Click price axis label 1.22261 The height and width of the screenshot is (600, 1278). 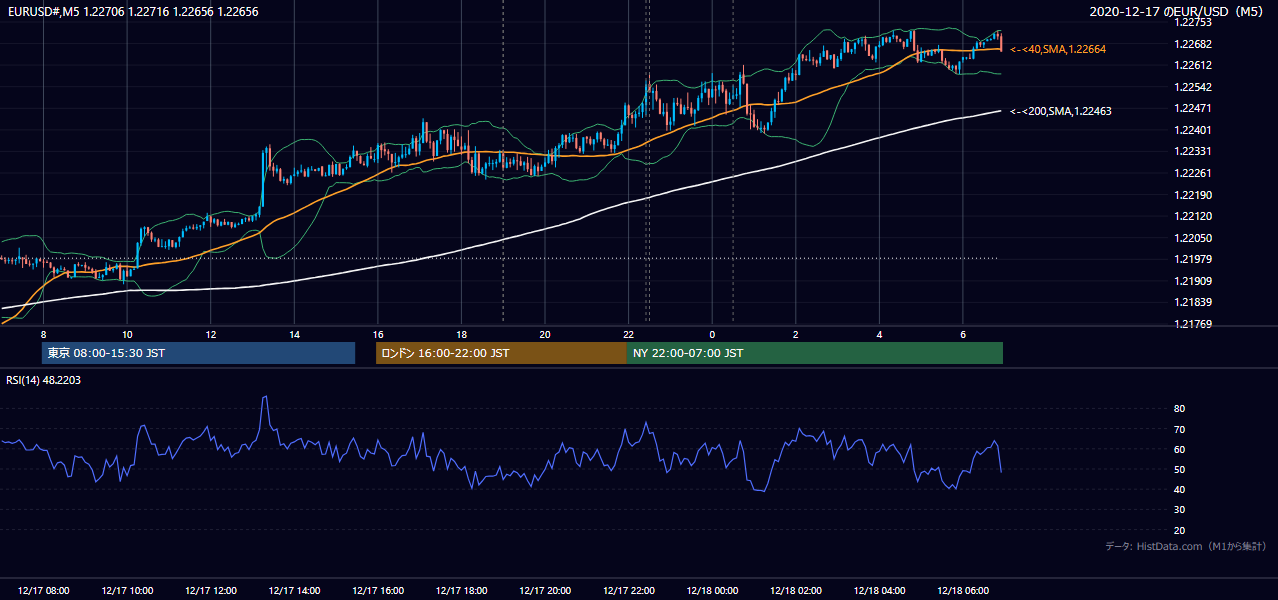pyautogui.click(x=1191, y=173)
